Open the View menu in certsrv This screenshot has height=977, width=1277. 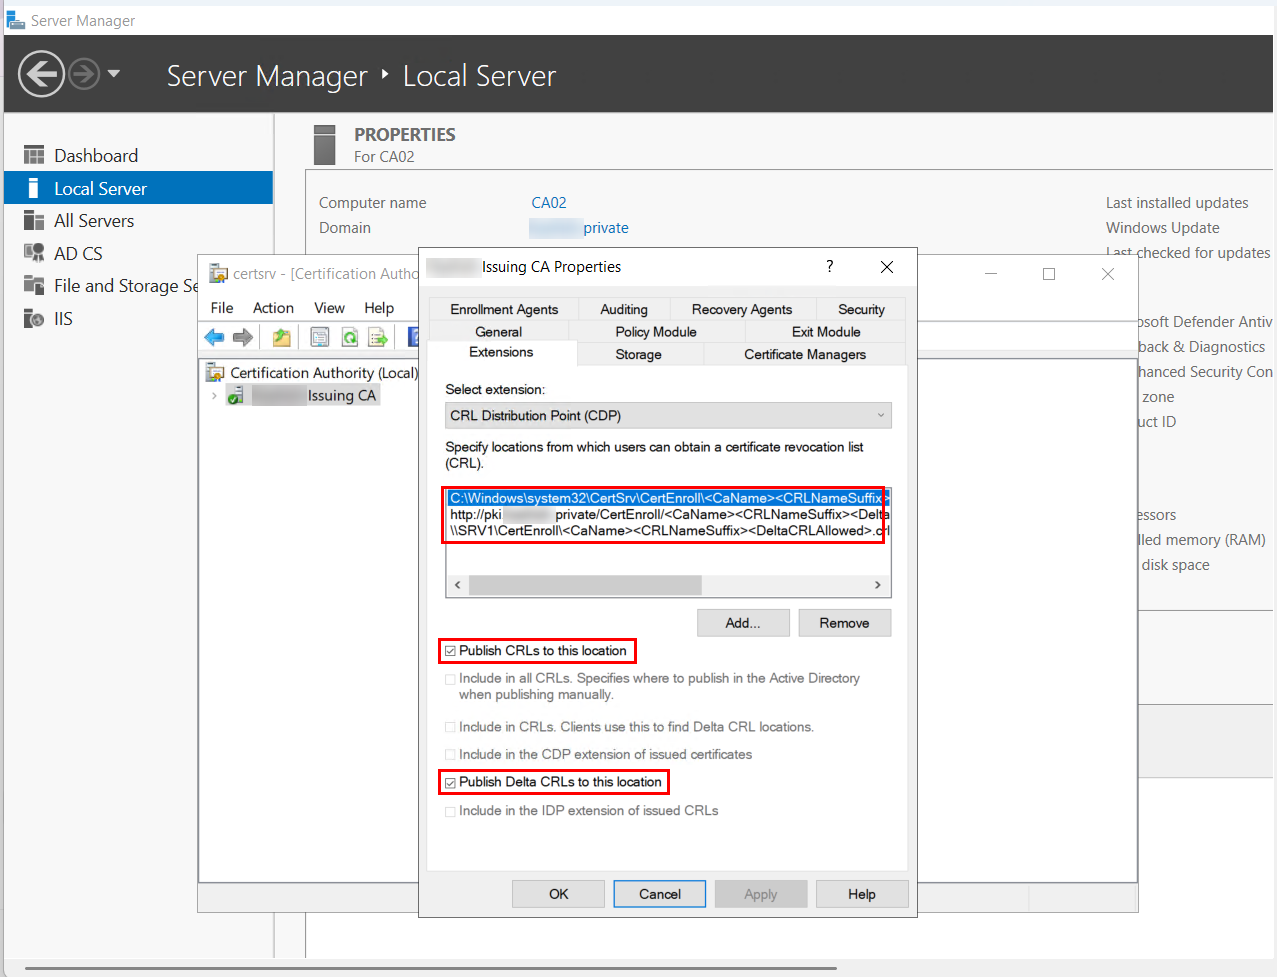(329, 308)
